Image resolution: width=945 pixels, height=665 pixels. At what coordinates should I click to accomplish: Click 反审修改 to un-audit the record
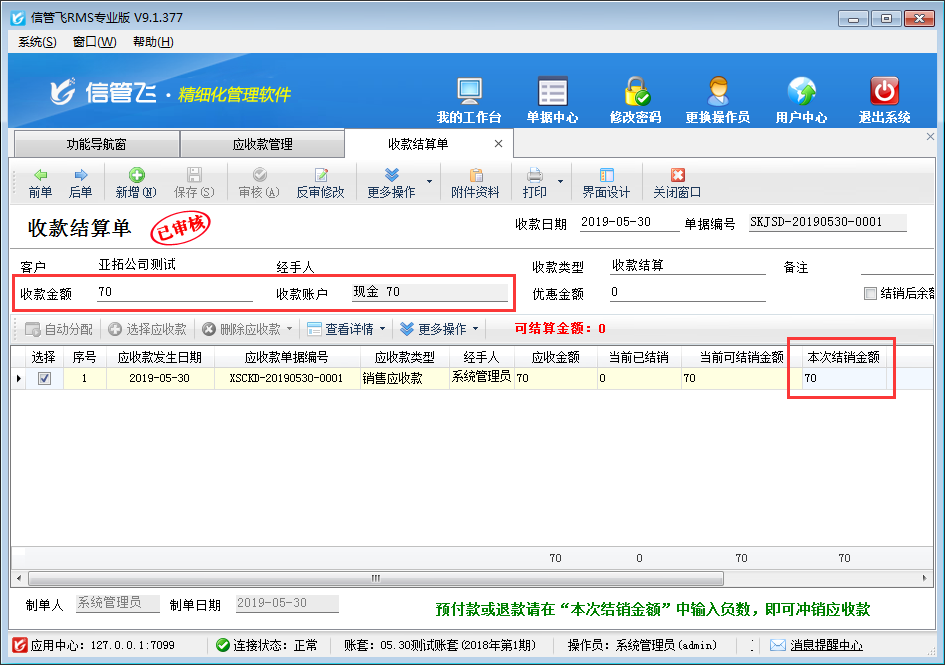320,183
